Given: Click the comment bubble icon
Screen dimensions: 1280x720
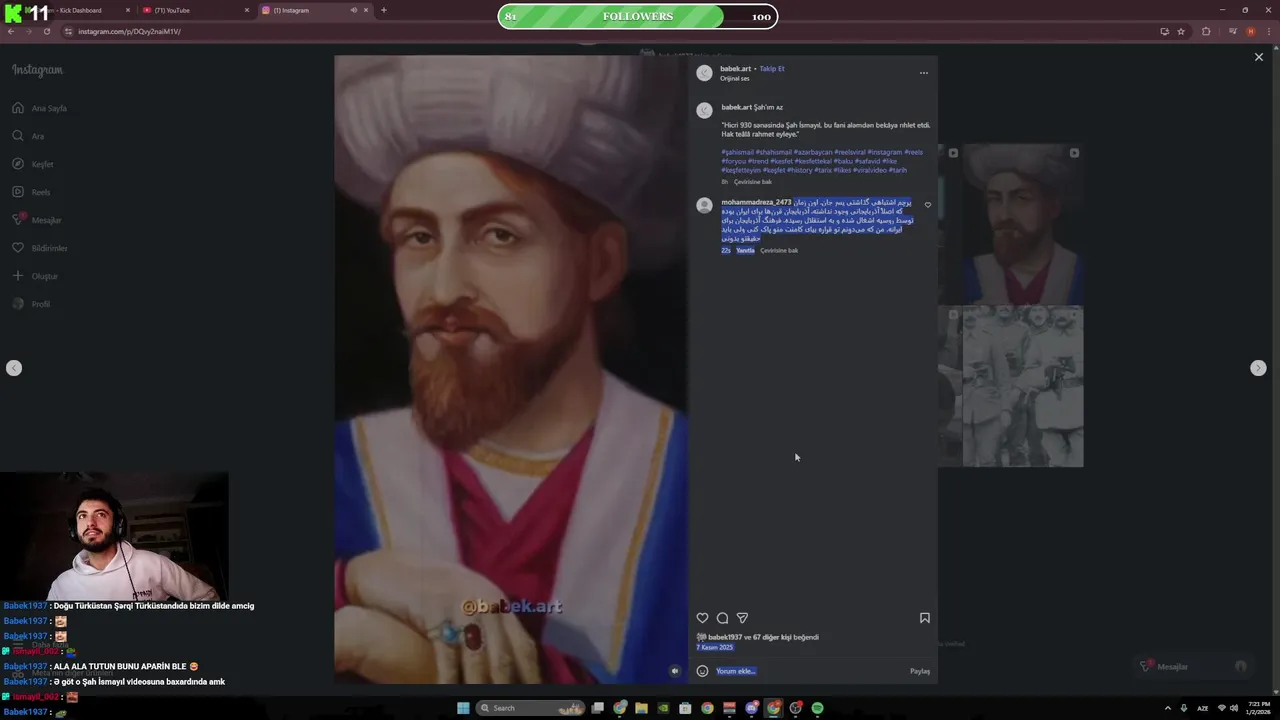Looking at the screenshot, I should click(x=722, y=618).
